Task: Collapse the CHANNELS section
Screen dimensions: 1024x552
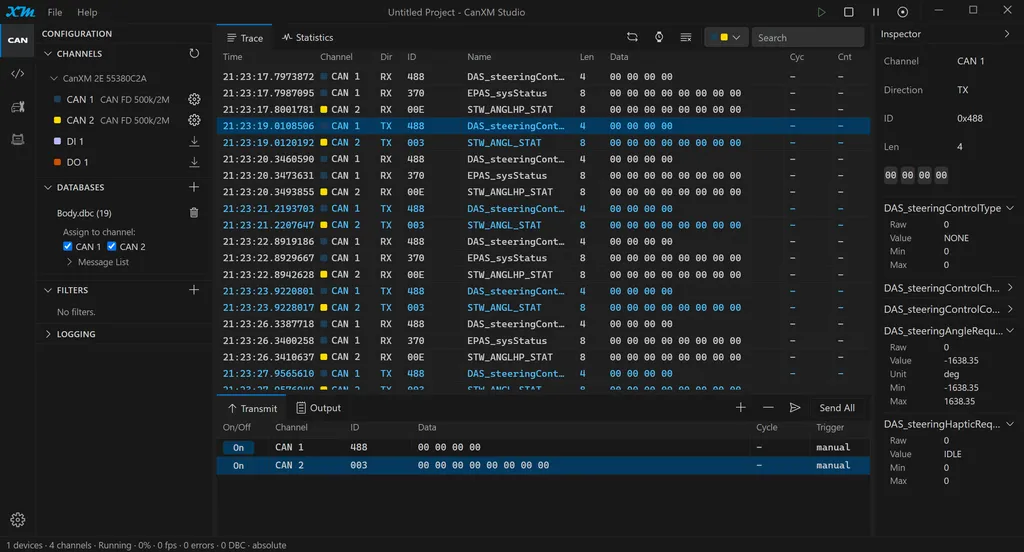Action: [x=48, y=54]
